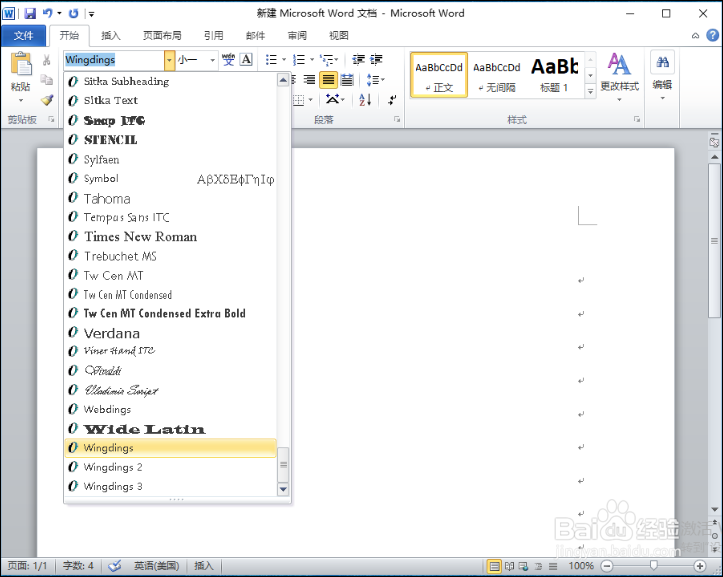Image resolution: width=723 pixels, height=577 pixels.
Task: Click the blue Help question mark icon
Action: click(712, 35)
